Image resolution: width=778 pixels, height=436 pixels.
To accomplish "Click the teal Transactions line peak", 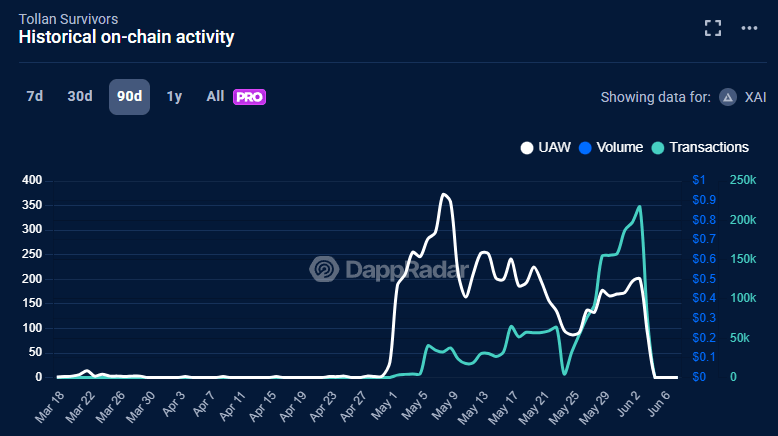I will 640,207.
